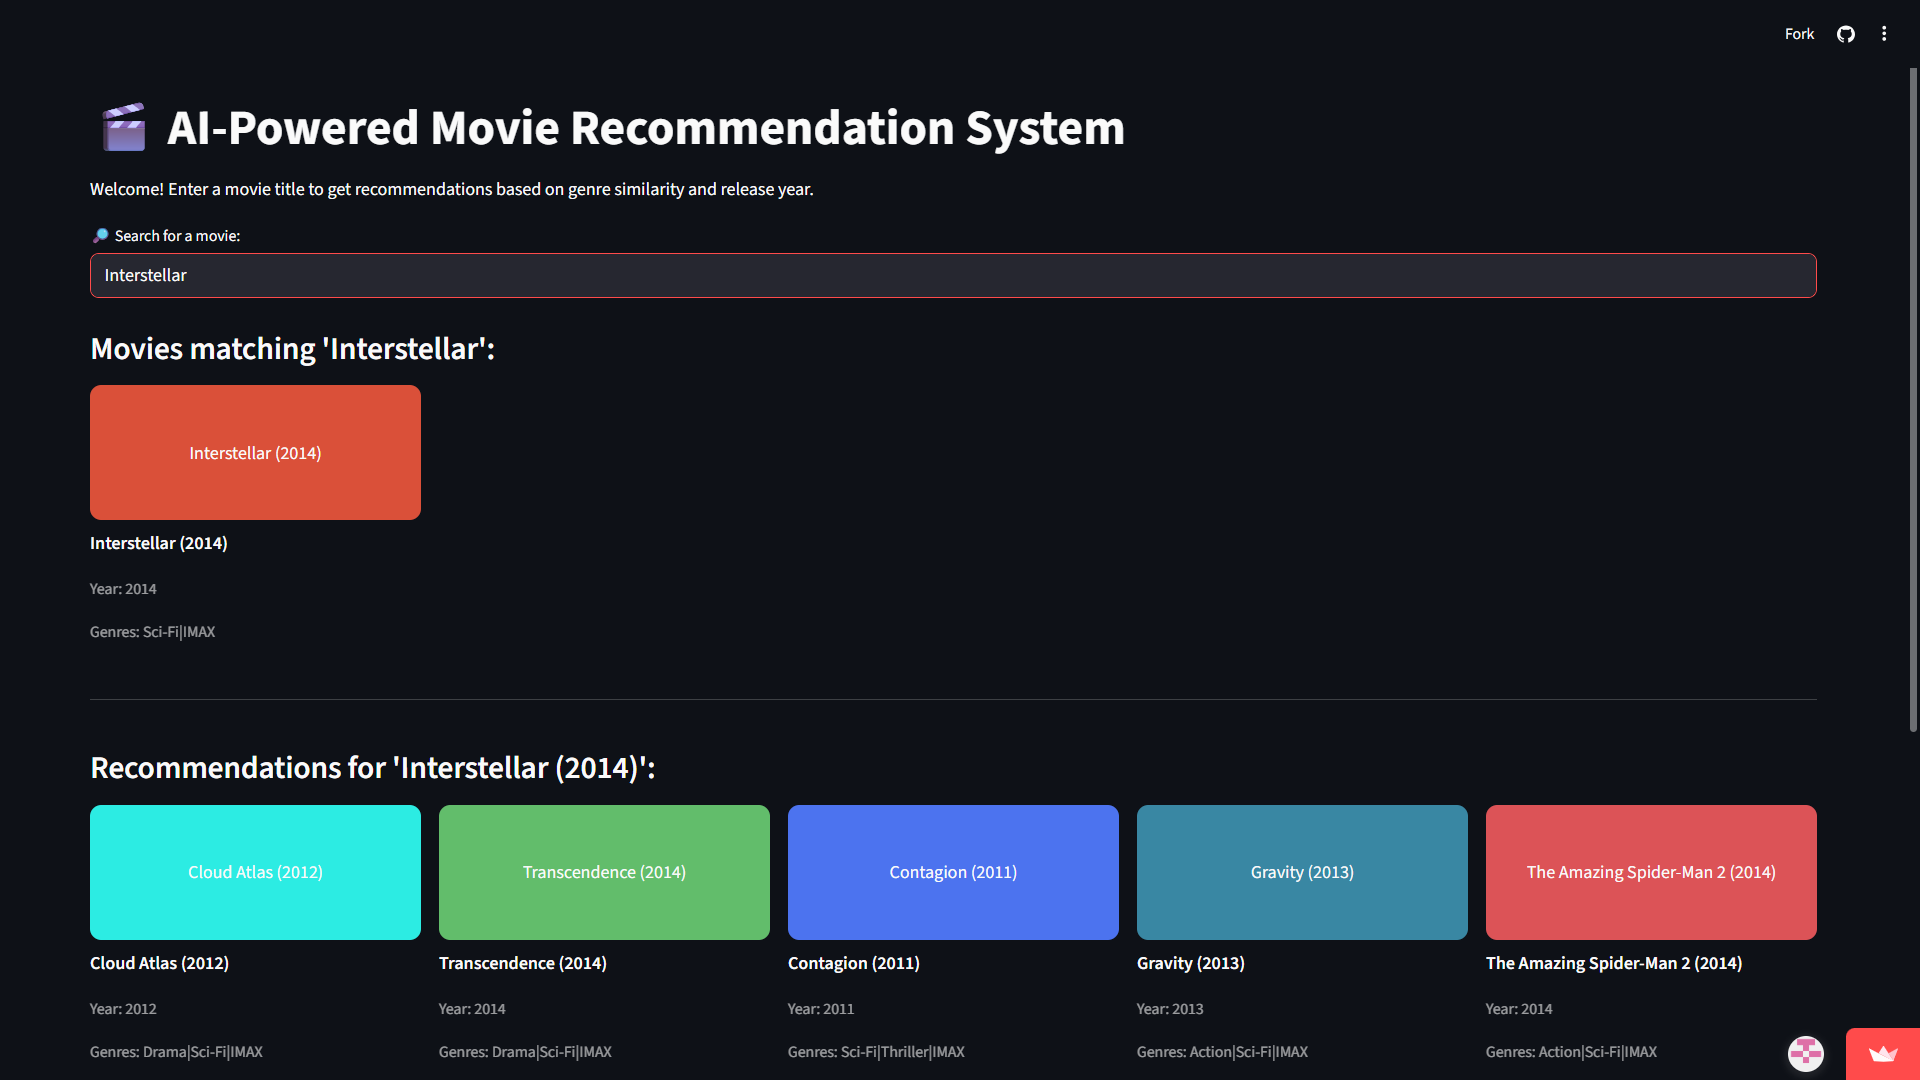Viewport: 1920px width, 1080px height.
Task: Click the Streamlit crown badge
Action: click(x=1882, y=1054)
